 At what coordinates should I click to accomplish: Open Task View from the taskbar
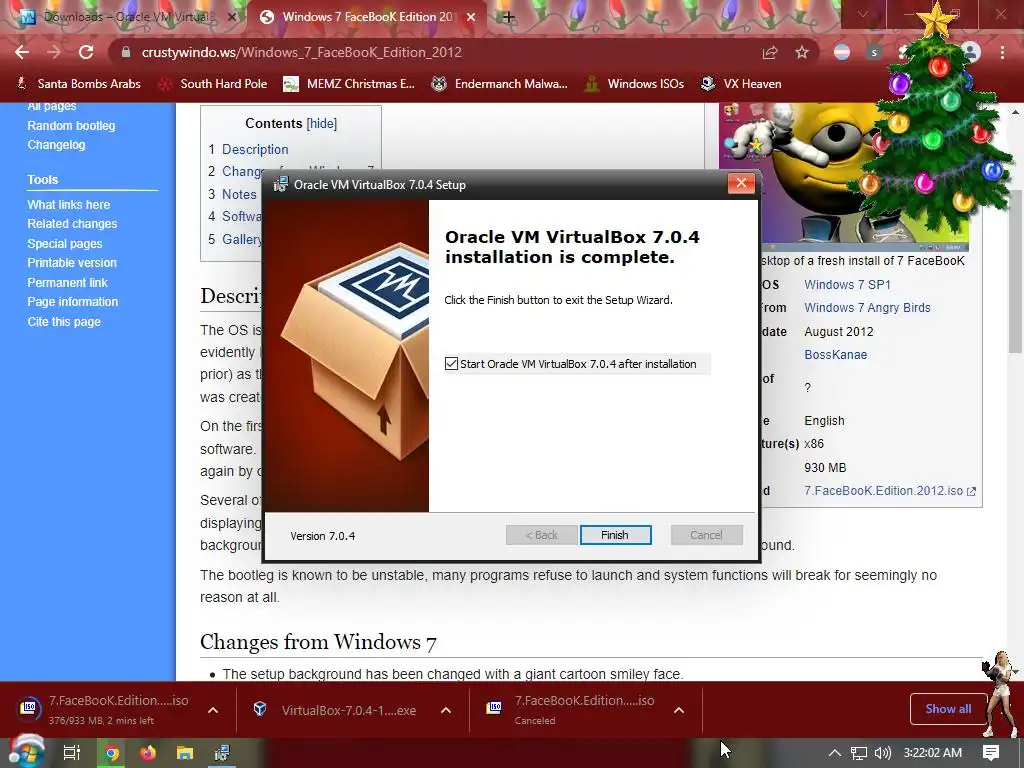[71, 753]
